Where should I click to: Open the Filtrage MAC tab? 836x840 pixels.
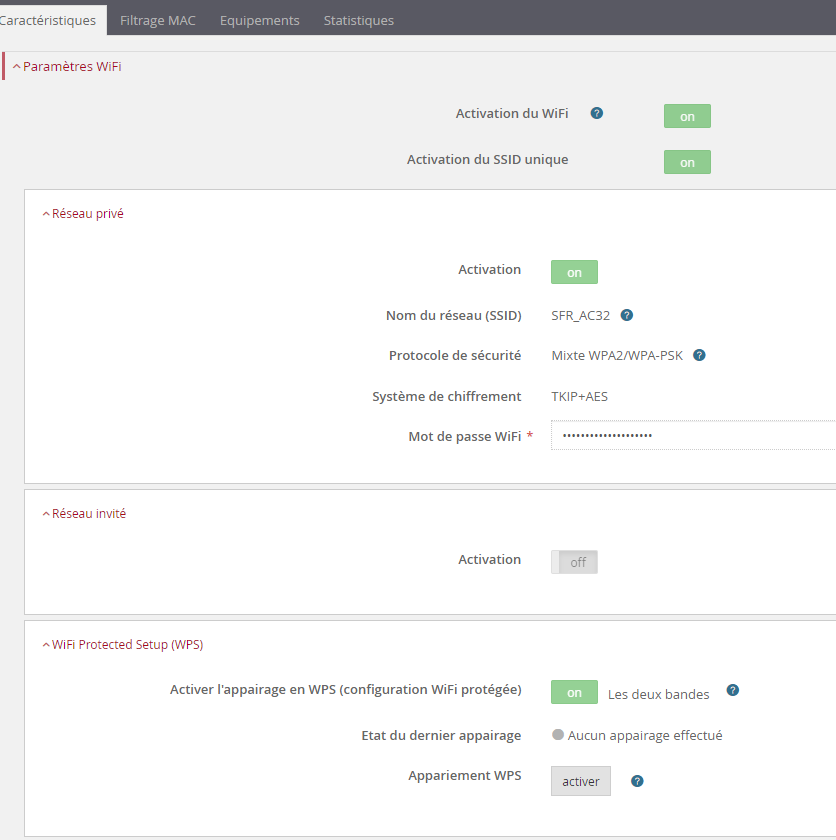(157, 20)
